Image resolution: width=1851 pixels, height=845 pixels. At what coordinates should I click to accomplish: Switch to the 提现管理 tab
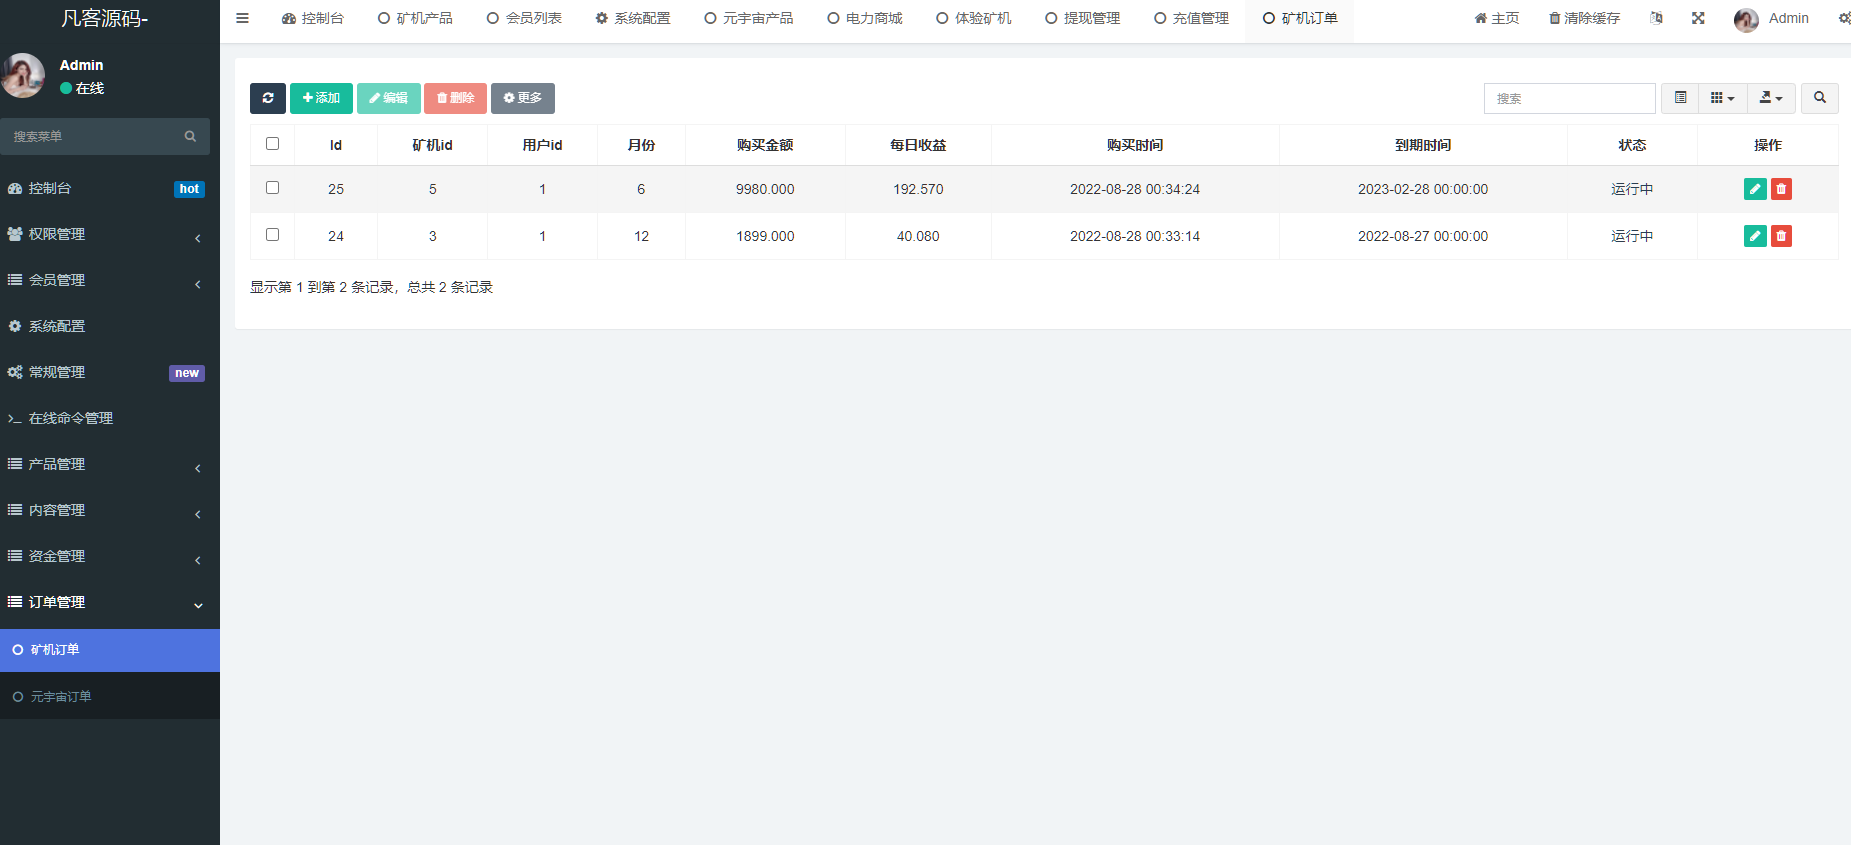(x=1082, y=18)
